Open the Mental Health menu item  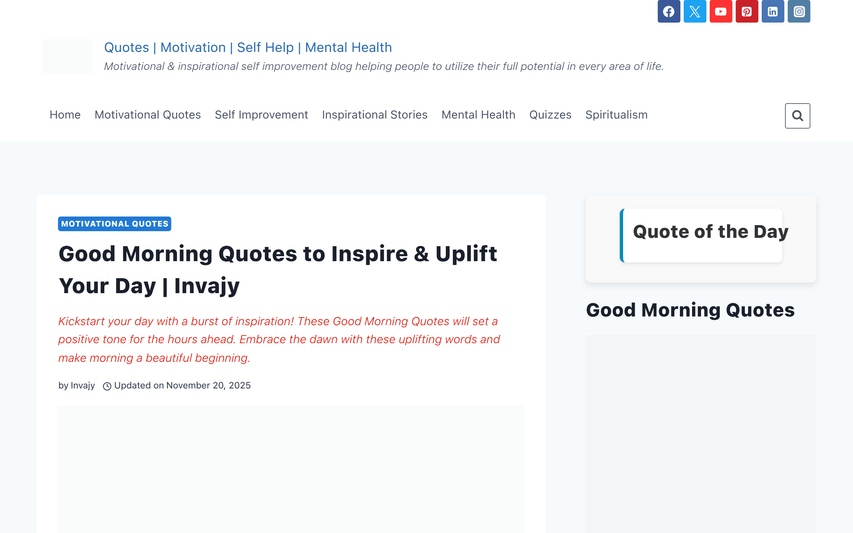478,115
